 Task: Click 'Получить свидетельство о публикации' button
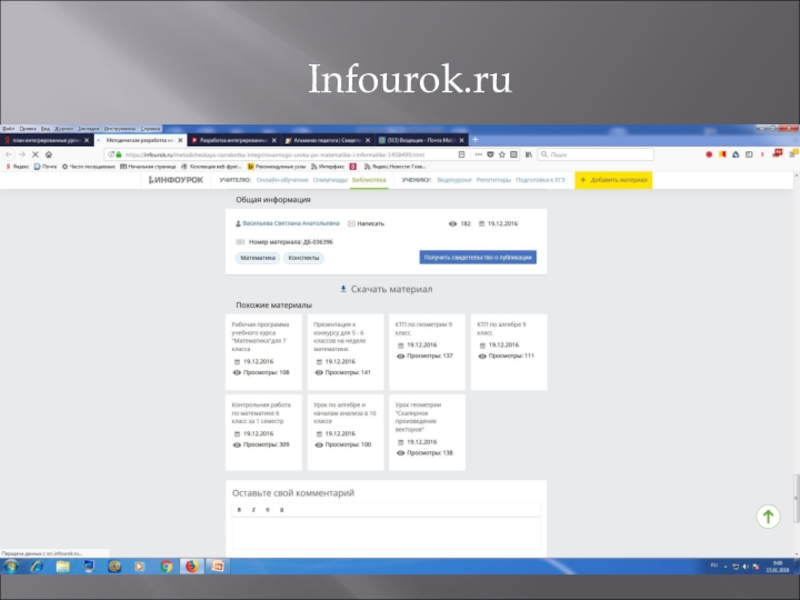point(478,257)
